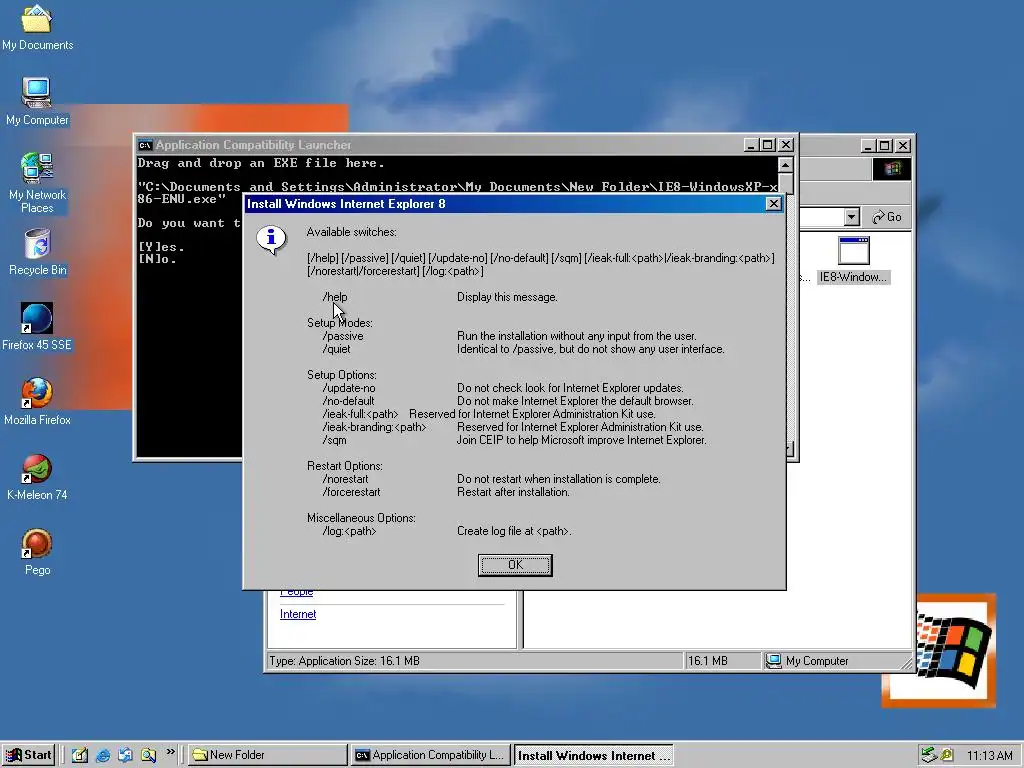The width and height of the screenshot is (1024, 768).
Task: Click Windows logo throbber in New Folder window
Action: tap(891, 169)
